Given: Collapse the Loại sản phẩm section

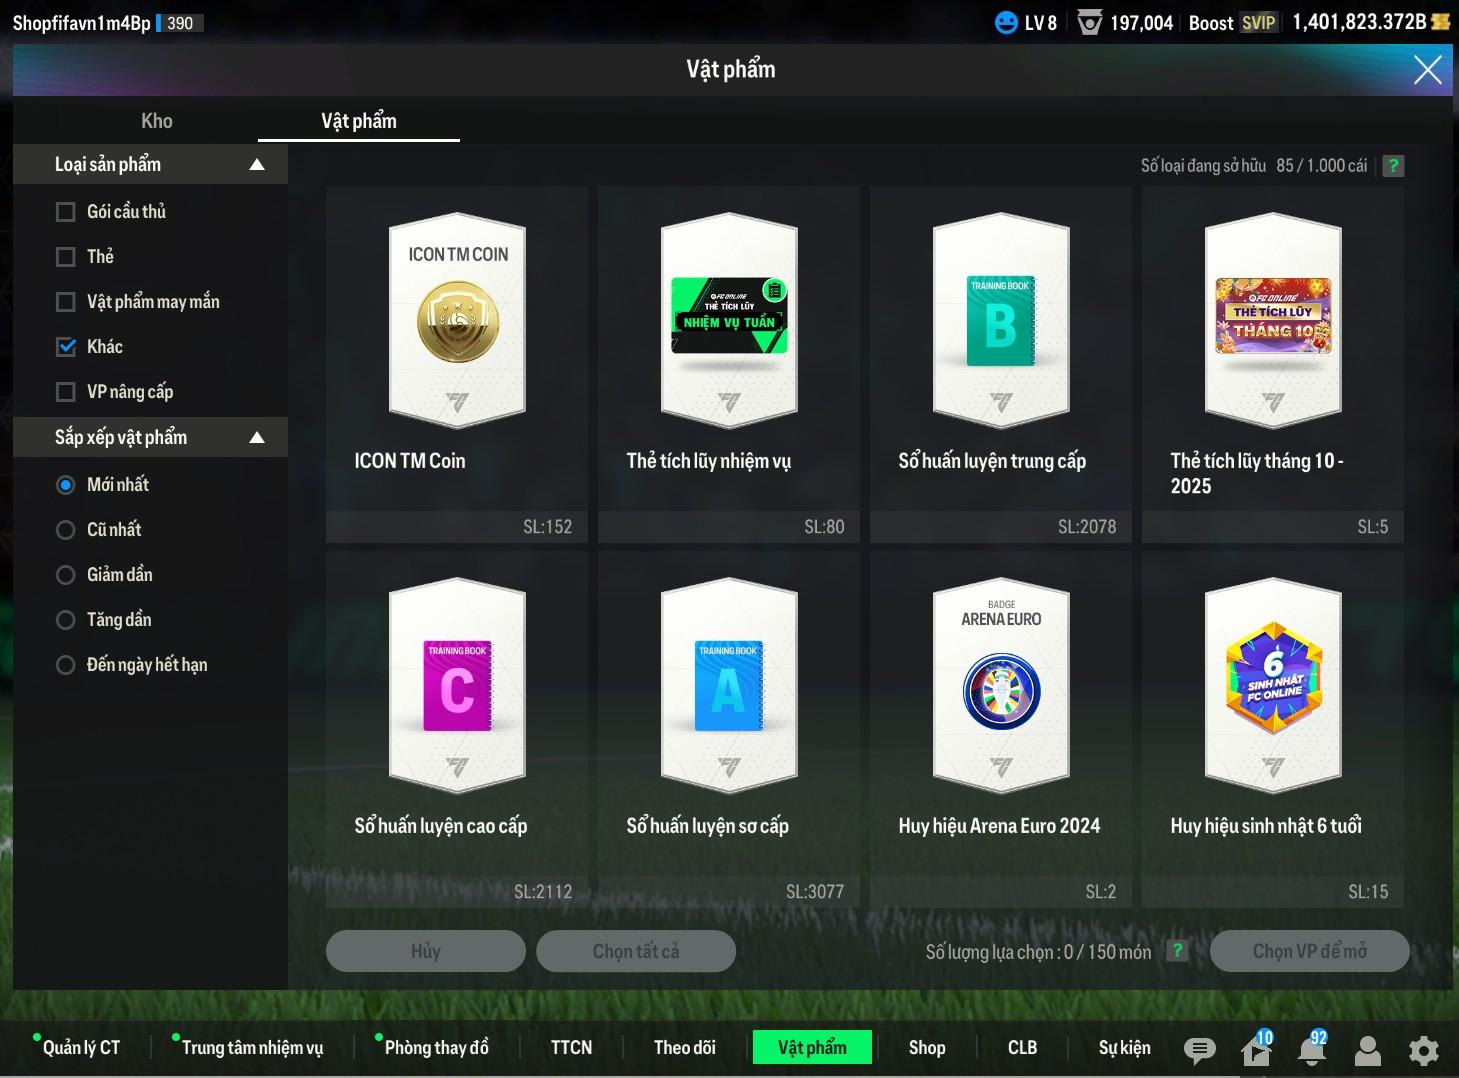Looking at the screenshot, I should tap(257, 165).
